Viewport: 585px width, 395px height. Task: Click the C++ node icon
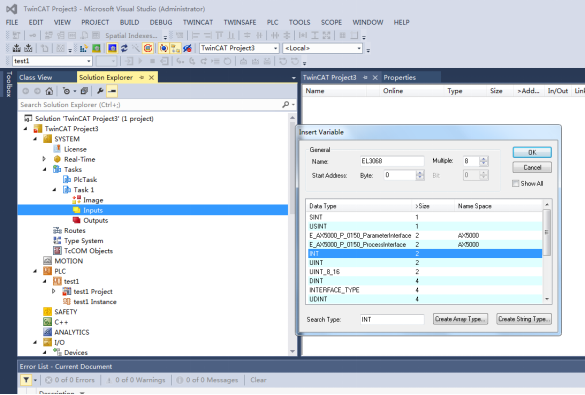pos(47,322)
